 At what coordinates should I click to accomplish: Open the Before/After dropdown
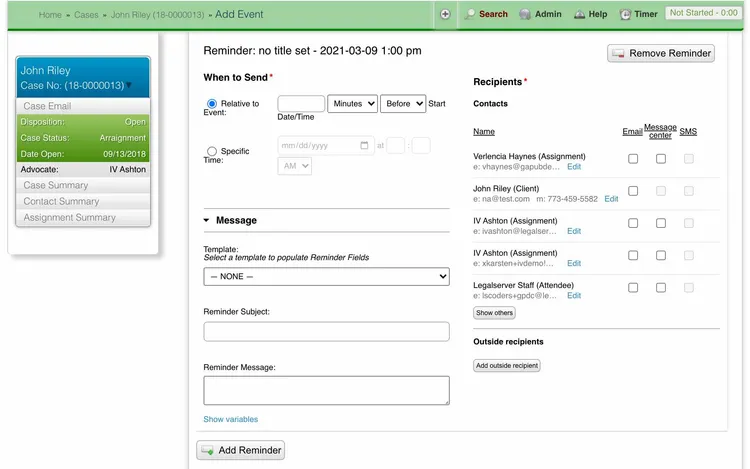click(403, 104)
